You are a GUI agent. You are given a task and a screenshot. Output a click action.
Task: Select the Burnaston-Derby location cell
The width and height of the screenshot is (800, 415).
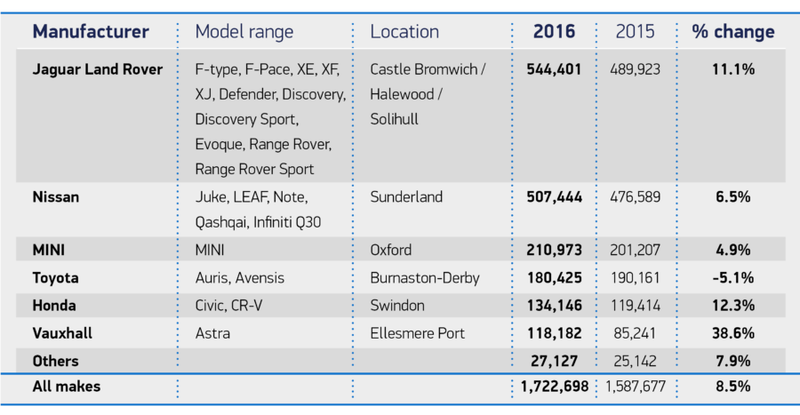(425, 278)
